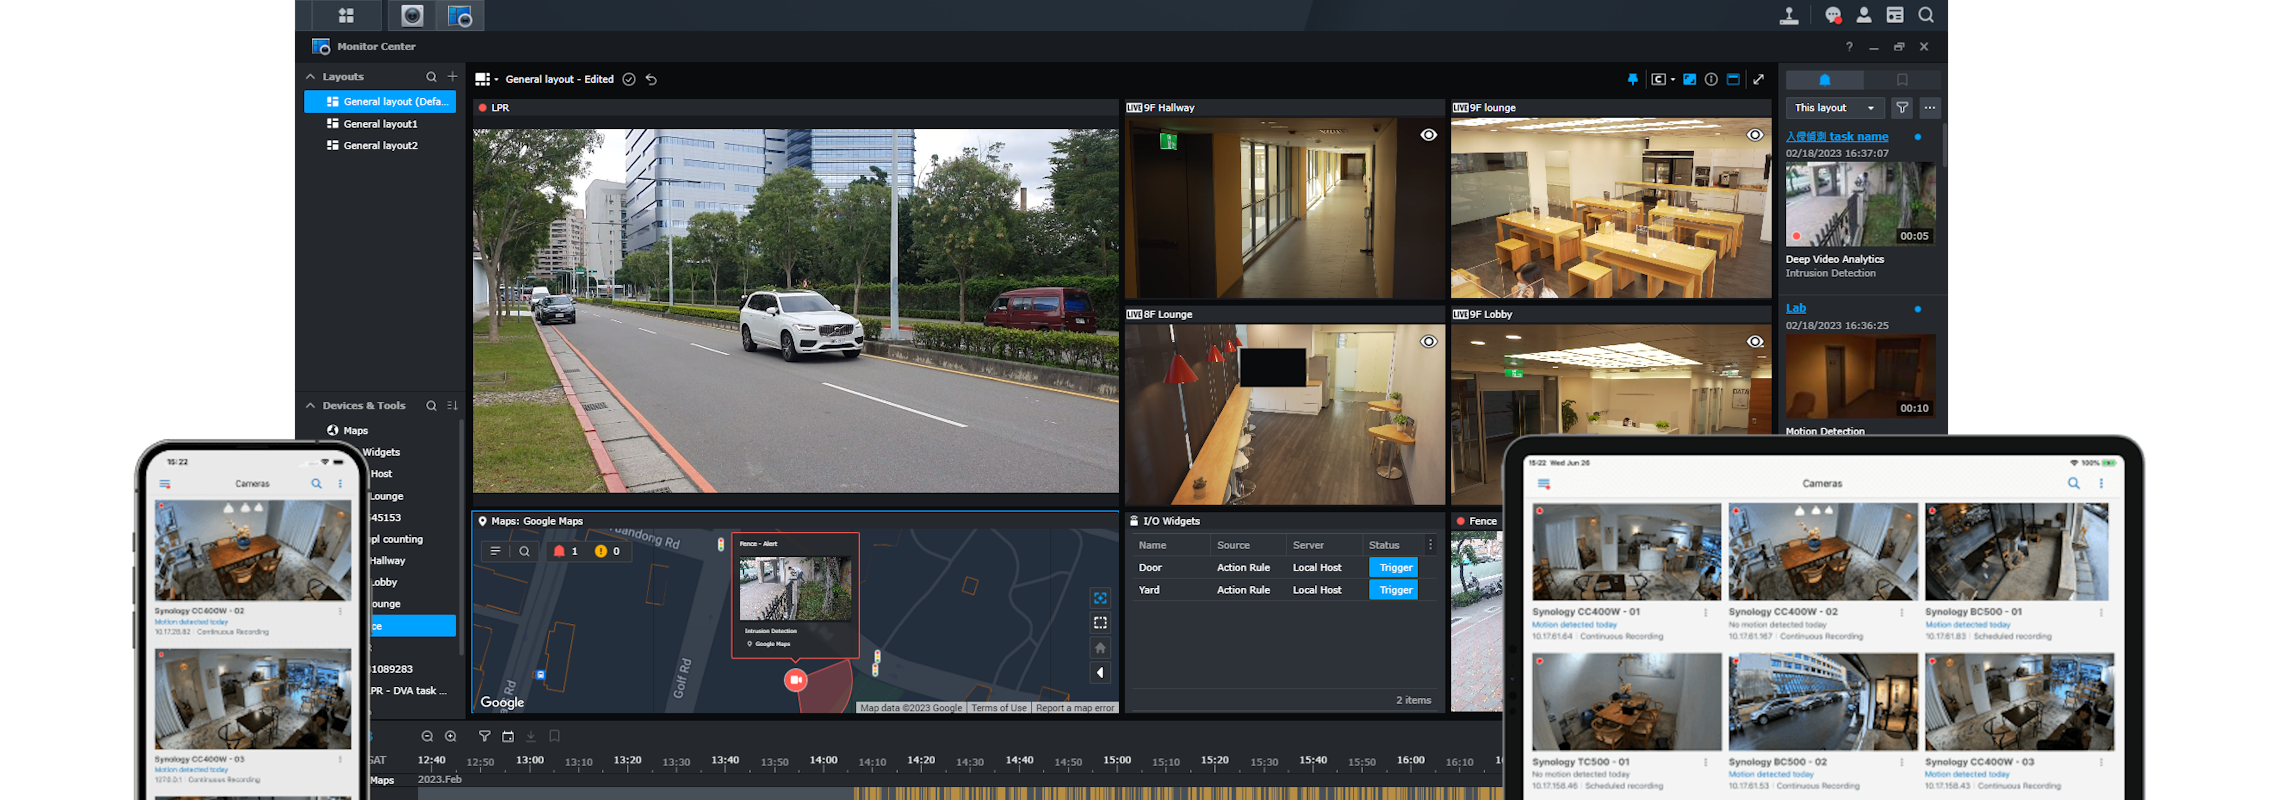Toggle the eye icon on 9F lounge
The image size is (2280, 800).
tap(1755, 135)
